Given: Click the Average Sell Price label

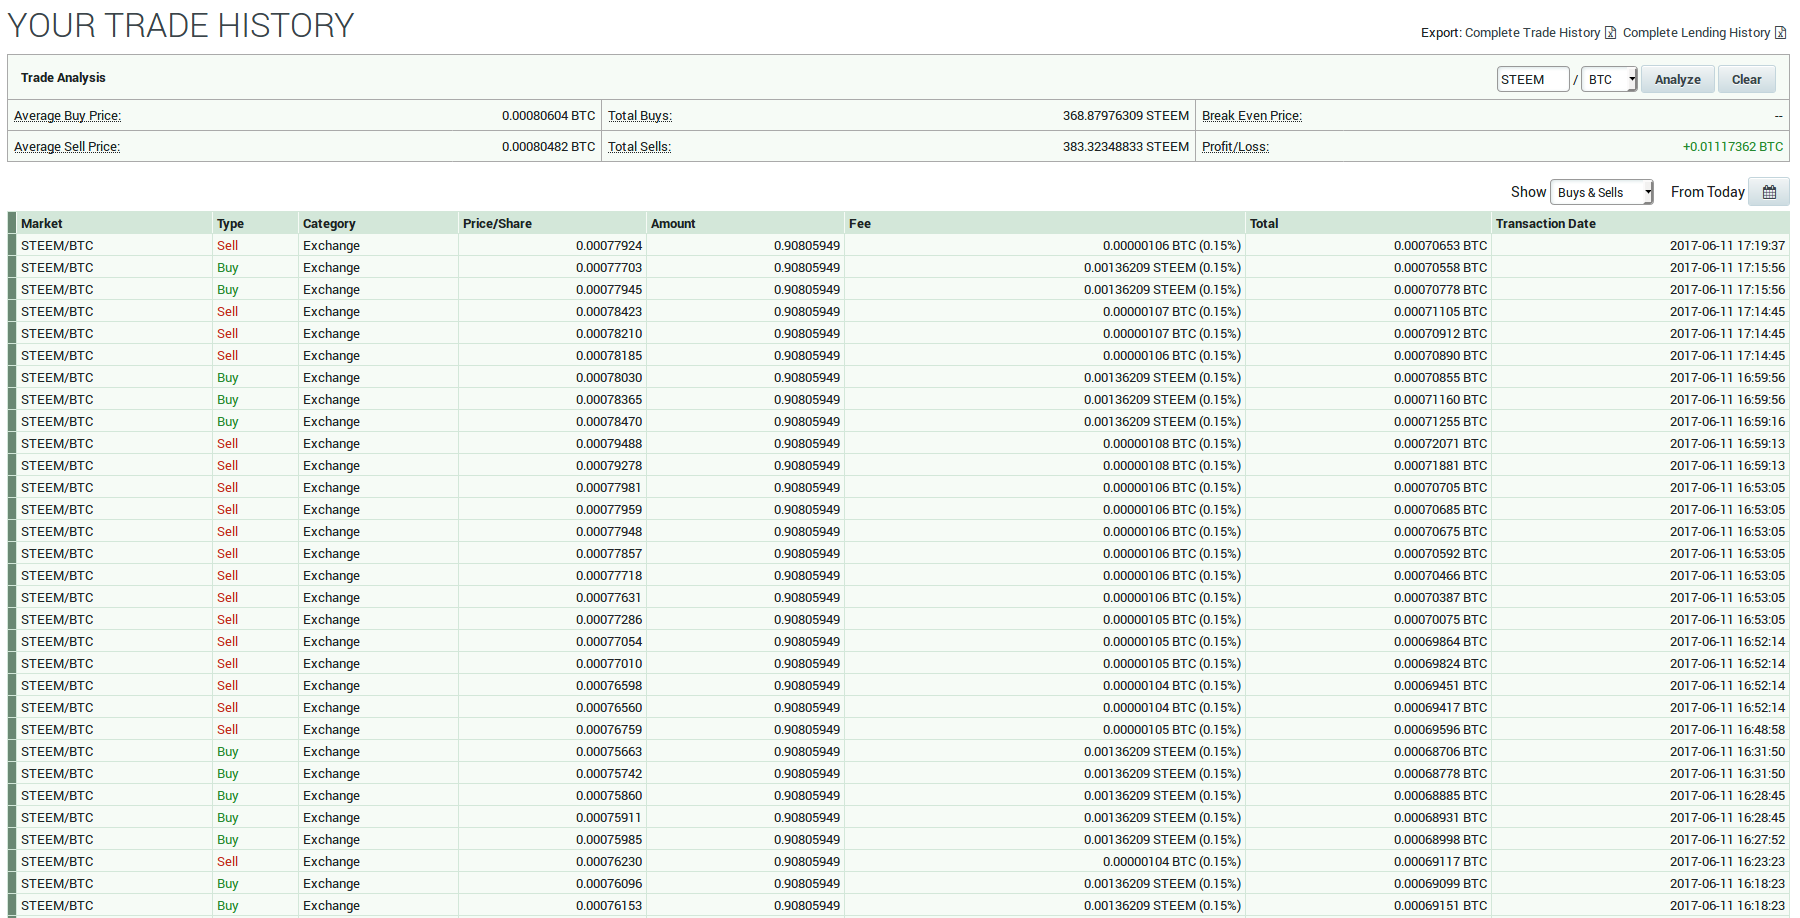Looking at the screenshot, I should coord(67,147).
